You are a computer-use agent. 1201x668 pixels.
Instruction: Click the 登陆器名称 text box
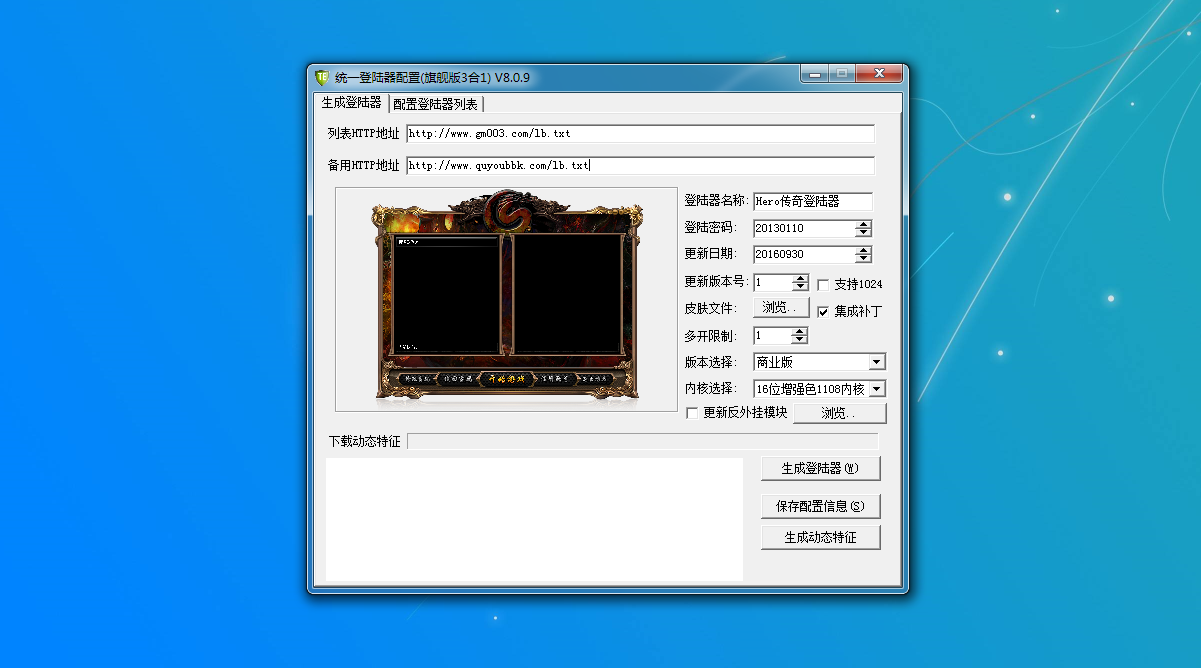[x=812, y=201]
